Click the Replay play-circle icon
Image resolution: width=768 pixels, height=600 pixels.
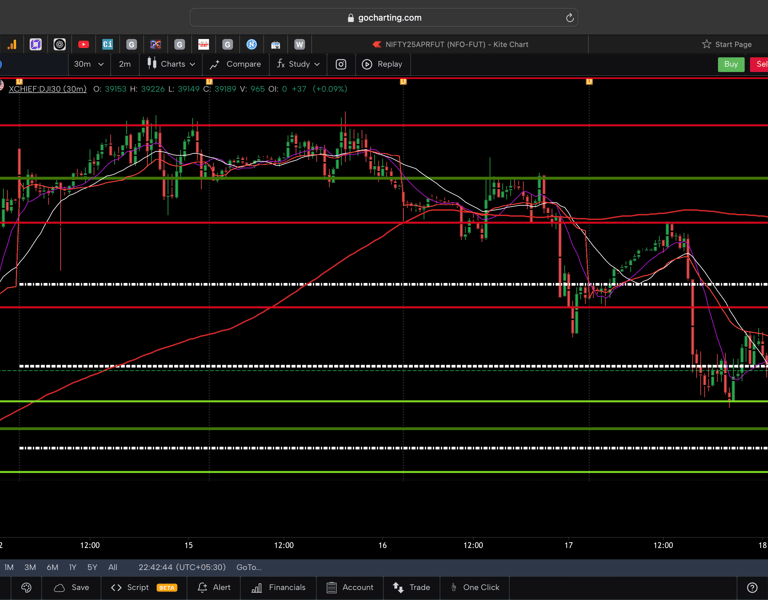point(367,64)
